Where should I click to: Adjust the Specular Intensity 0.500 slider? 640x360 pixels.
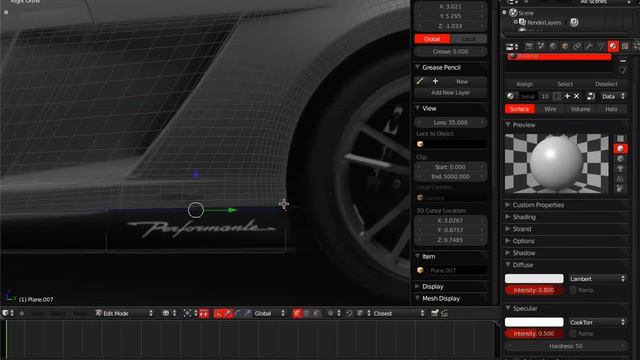[x=534, y=333]
